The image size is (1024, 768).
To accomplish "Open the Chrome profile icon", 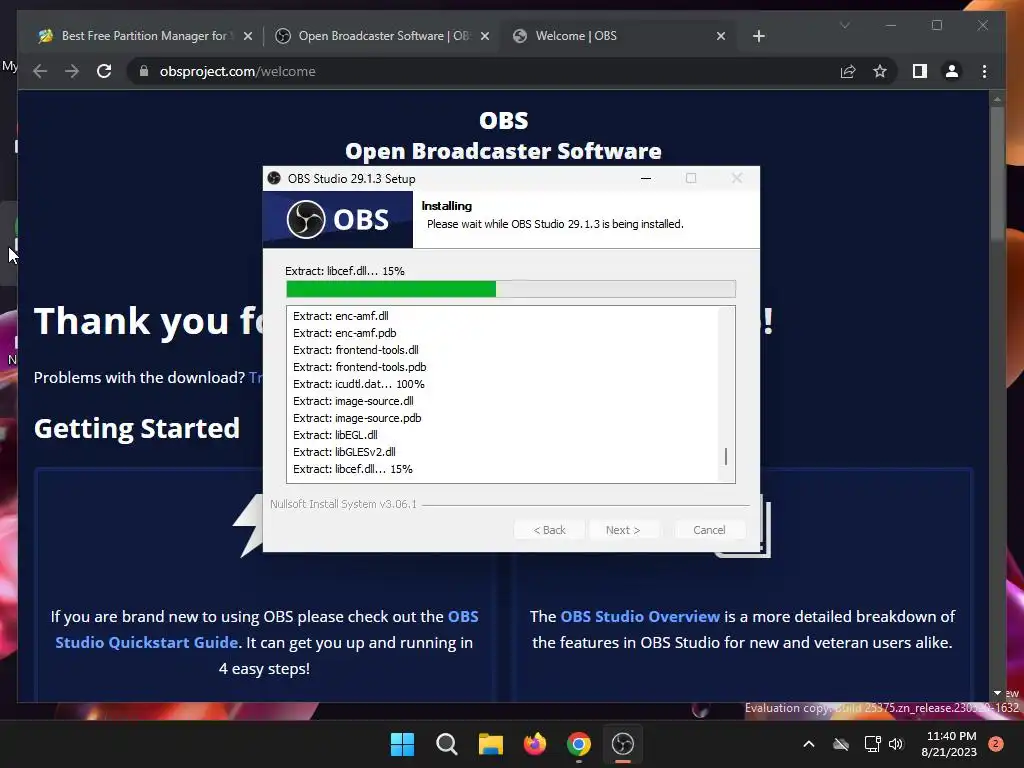I will (x=952, y=71).
